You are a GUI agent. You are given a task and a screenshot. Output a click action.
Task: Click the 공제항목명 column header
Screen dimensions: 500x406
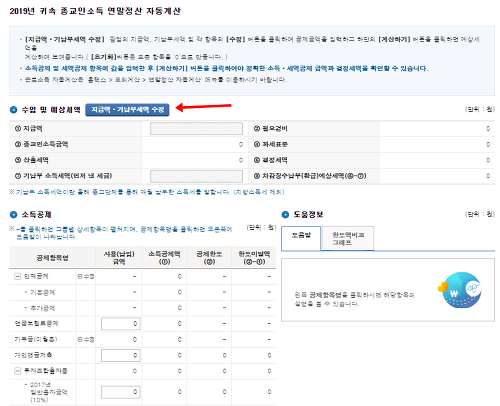click(x=52, y=258)
